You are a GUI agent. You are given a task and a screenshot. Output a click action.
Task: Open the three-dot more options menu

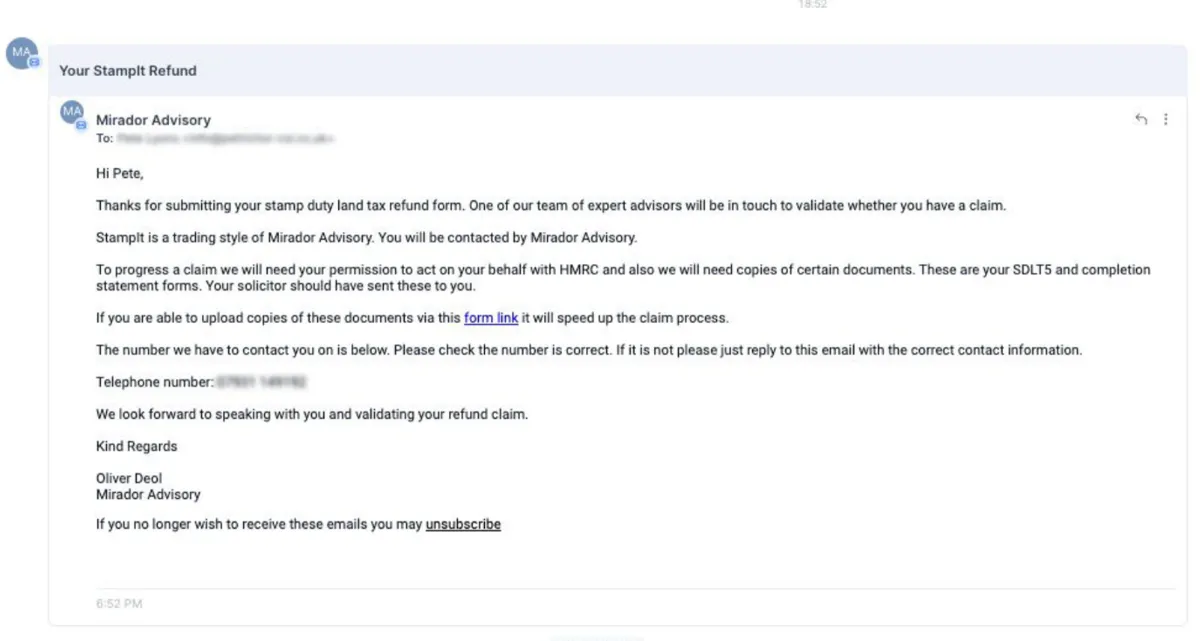[1166, 119]
